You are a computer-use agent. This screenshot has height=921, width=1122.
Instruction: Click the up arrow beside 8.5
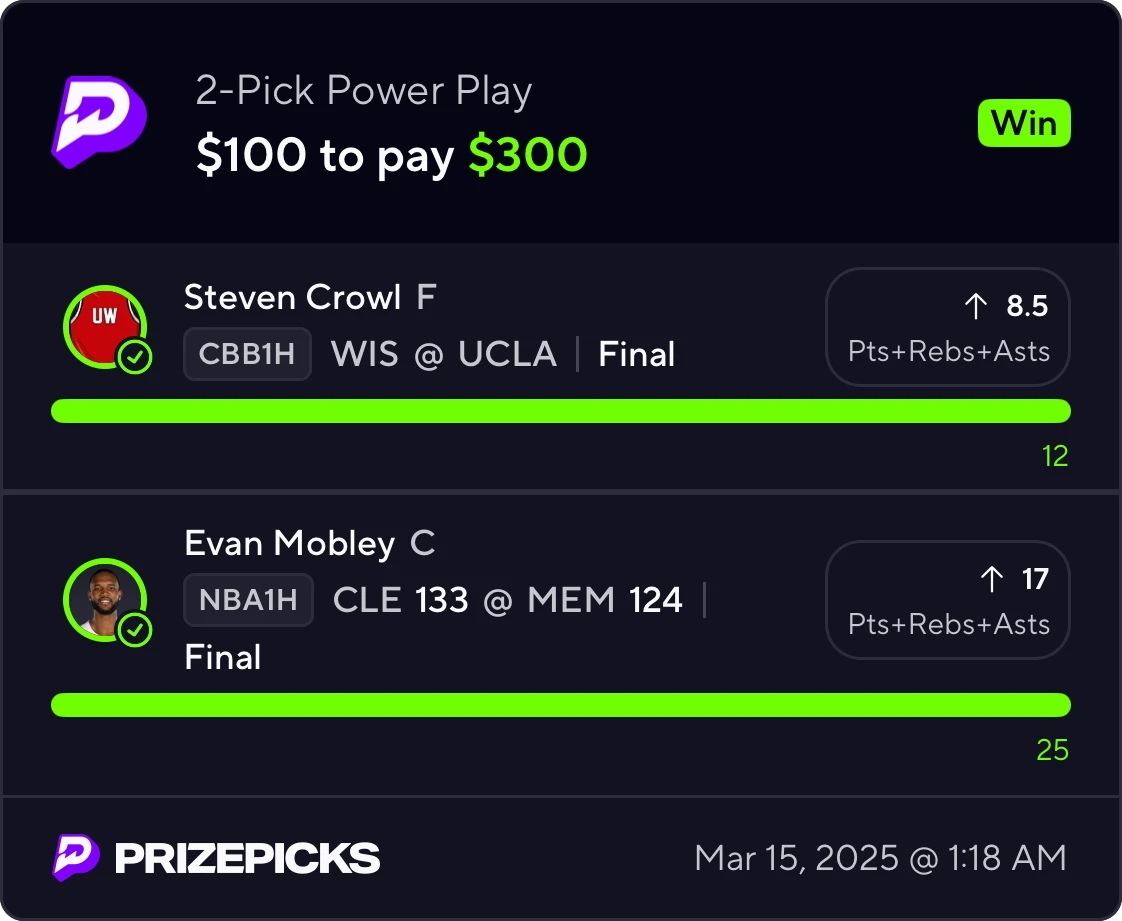[x=975, y=306]
